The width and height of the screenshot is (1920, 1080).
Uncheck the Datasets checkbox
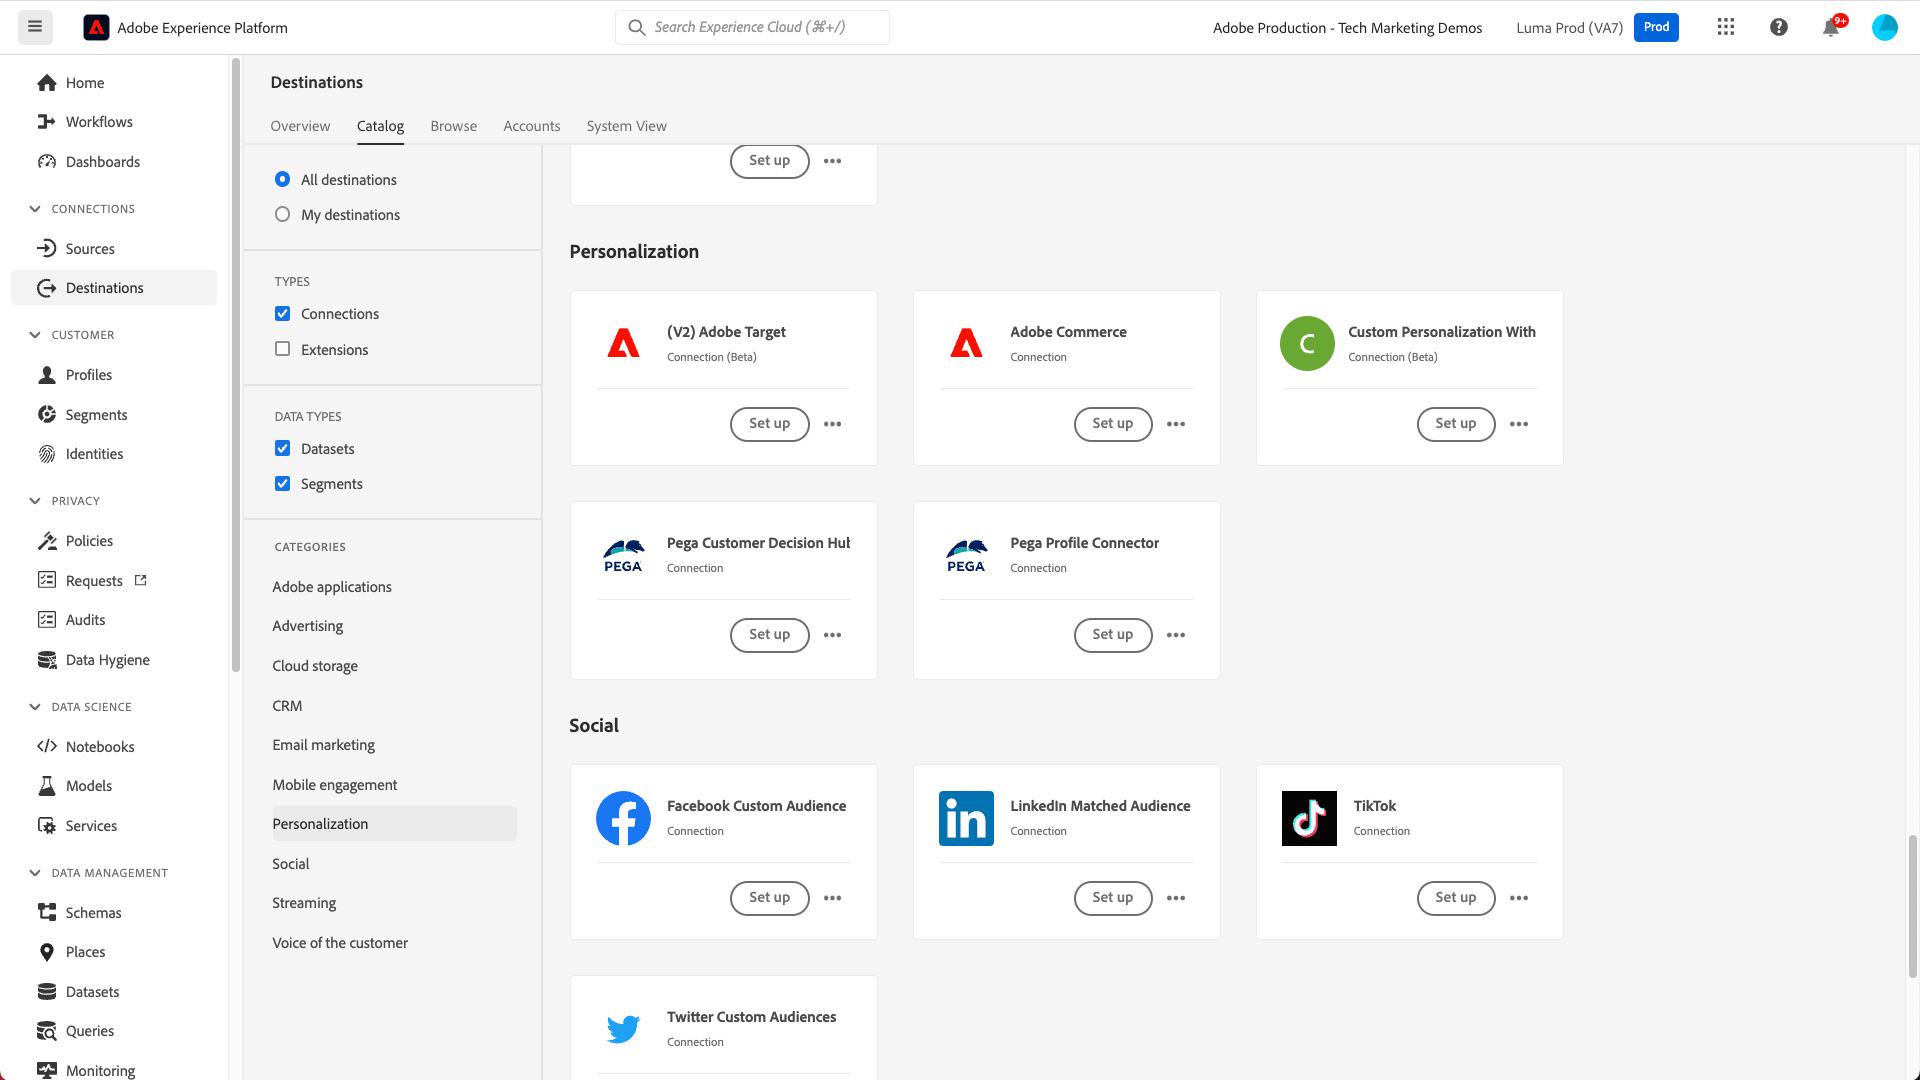coord(283,448)
